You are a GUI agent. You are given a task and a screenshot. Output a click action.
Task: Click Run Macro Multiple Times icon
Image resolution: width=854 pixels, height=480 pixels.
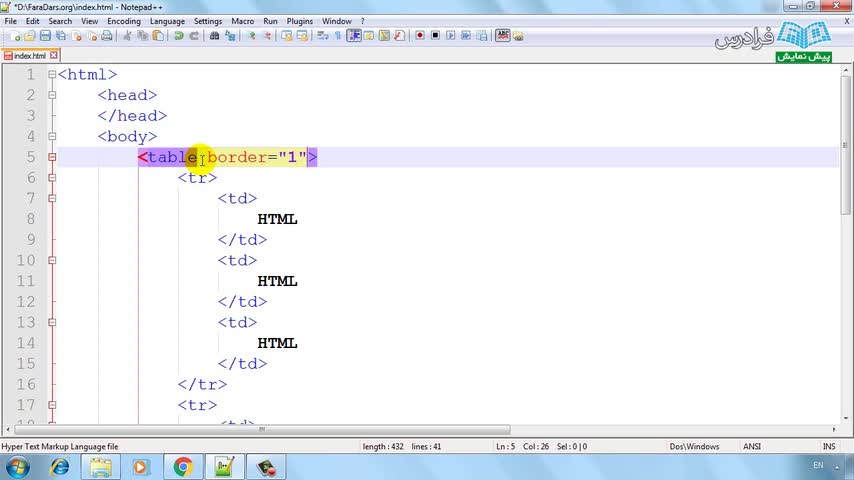466,35
